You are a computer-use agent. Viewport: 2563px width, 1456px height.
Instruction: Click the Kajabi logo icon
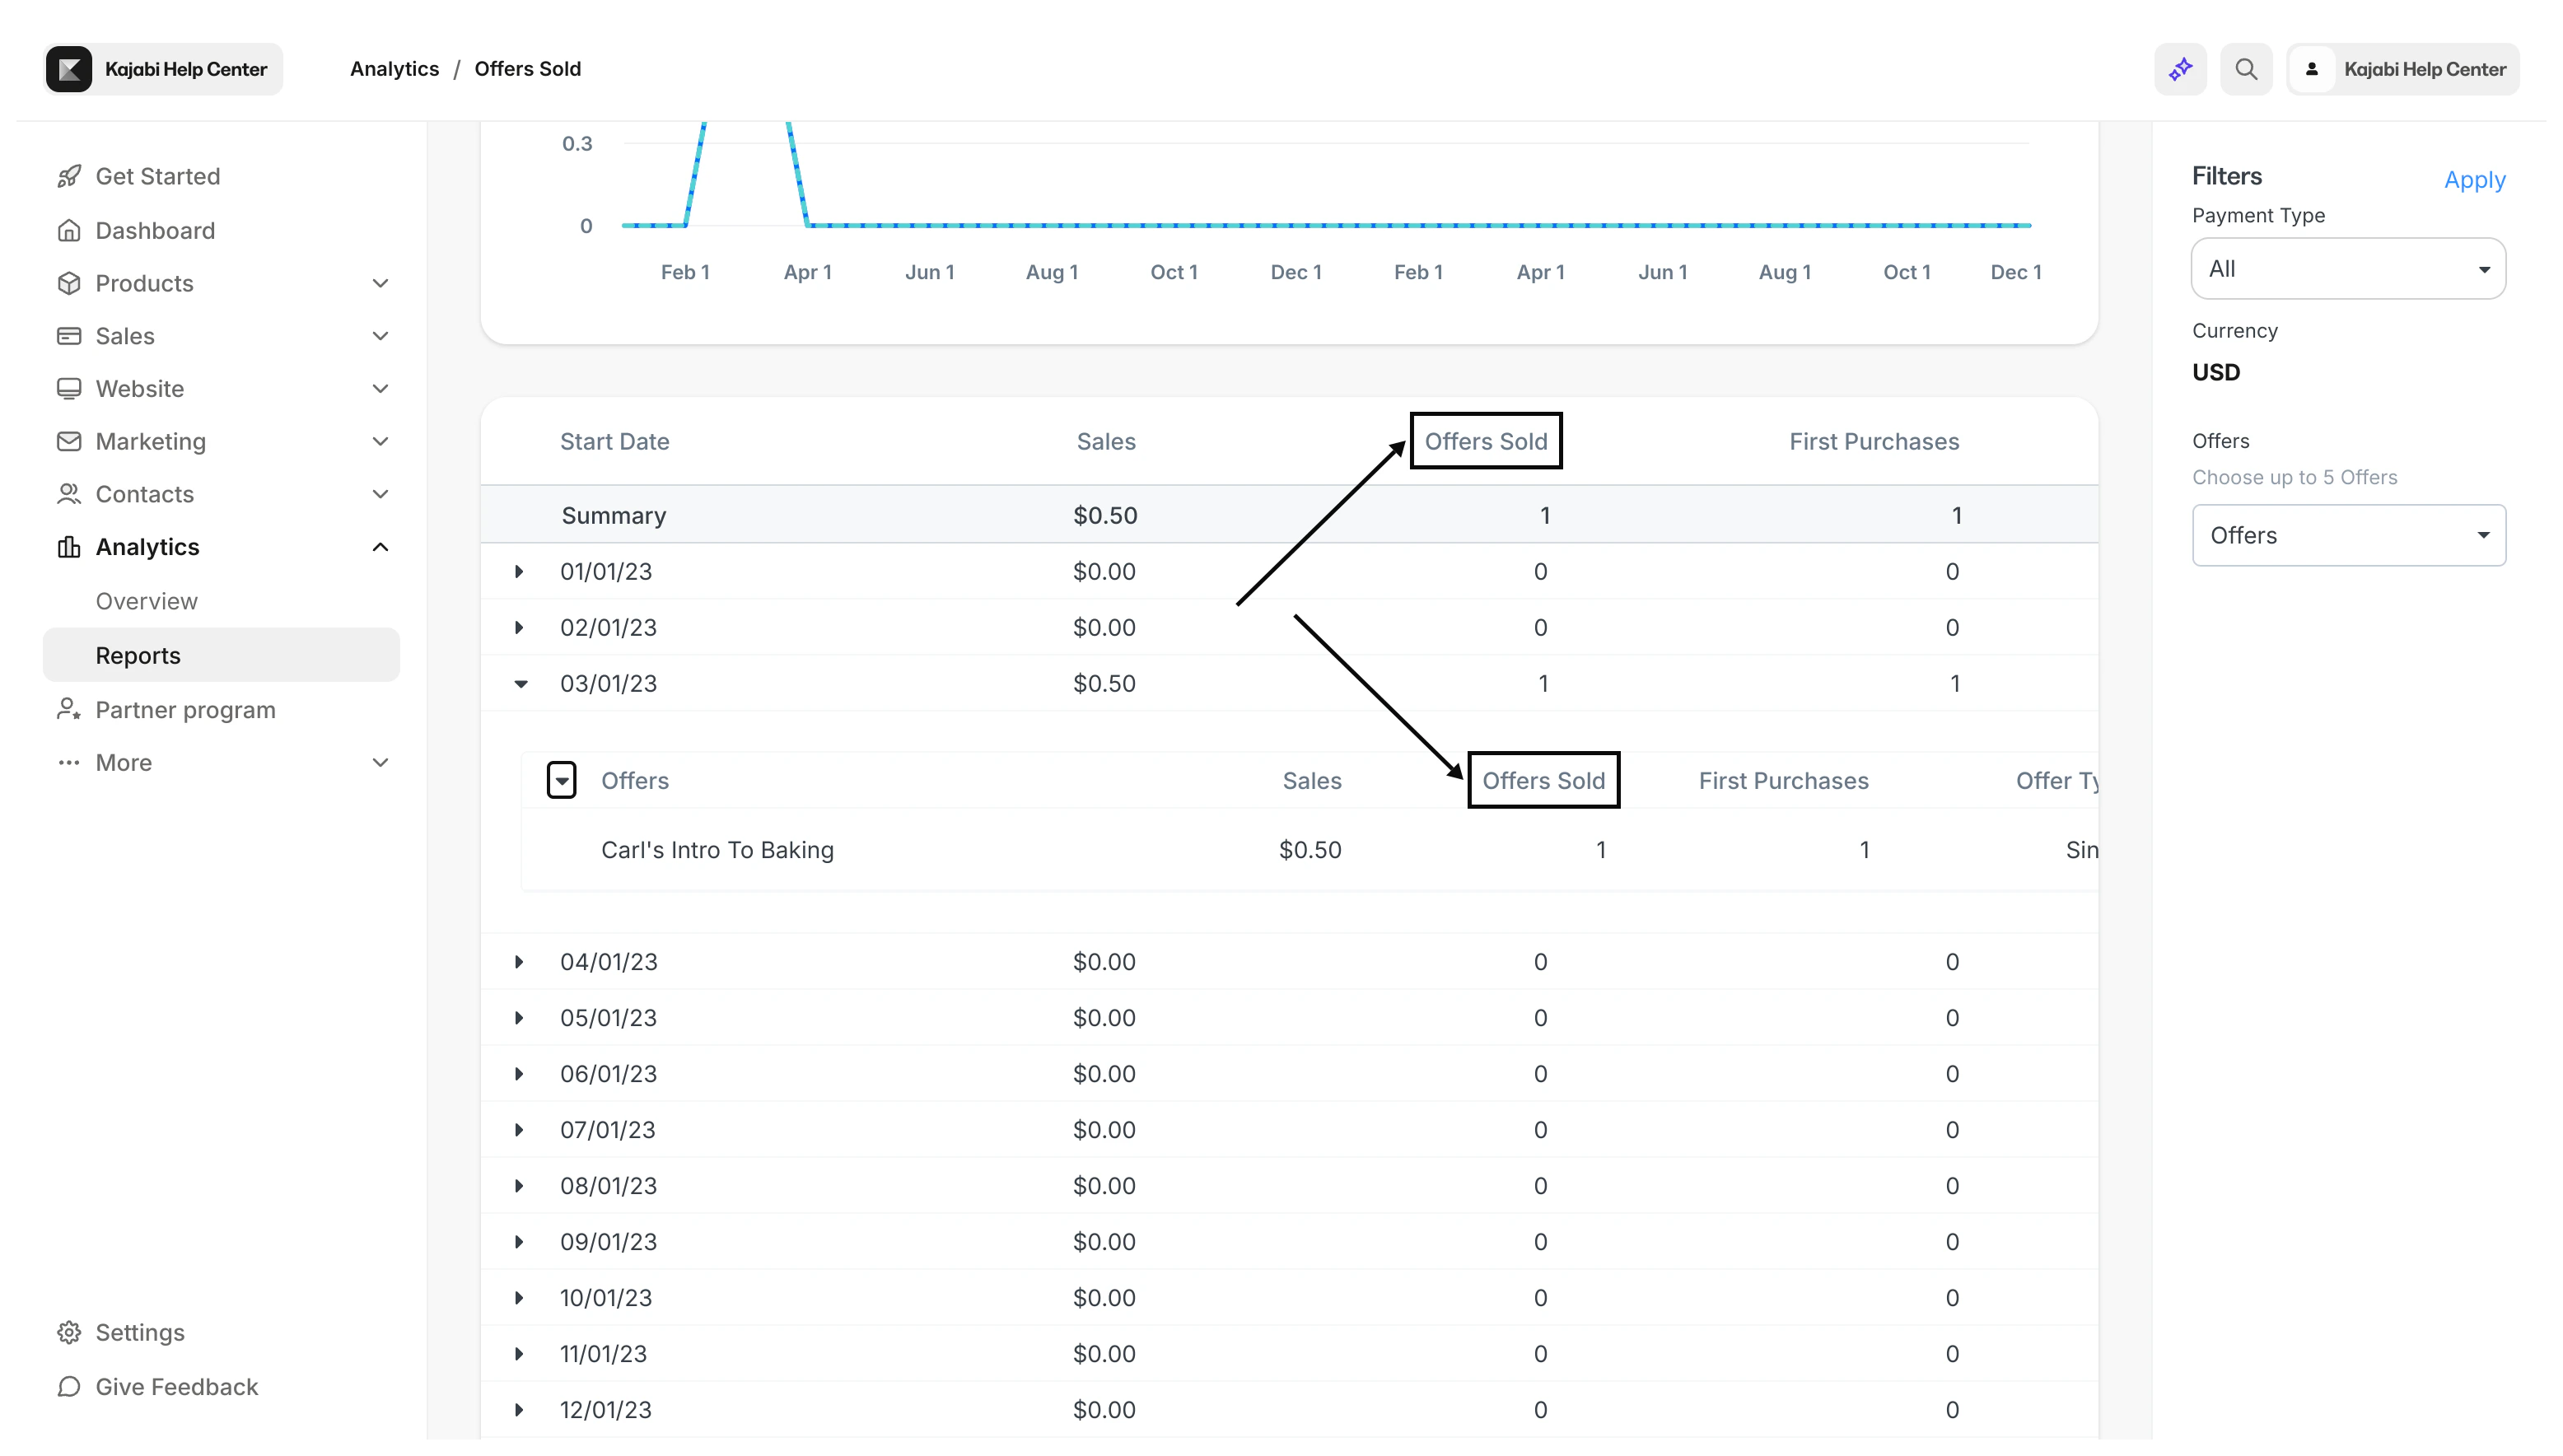[x=69, y=69]
